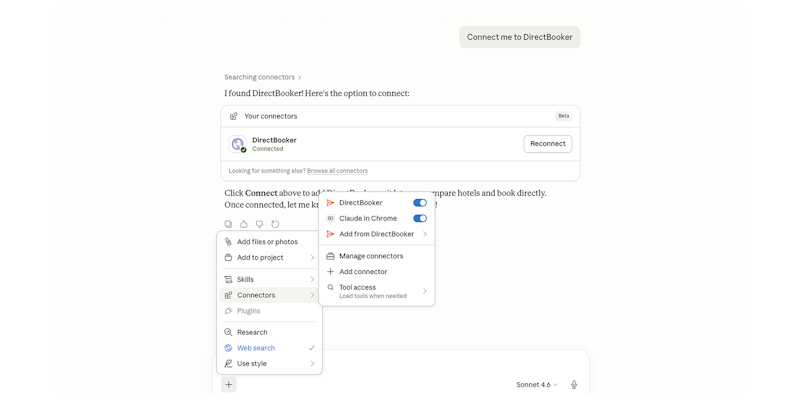Click the Research magnifier icon
The image size is (800, 400).
pyautogui.click(x=228, y=332)
